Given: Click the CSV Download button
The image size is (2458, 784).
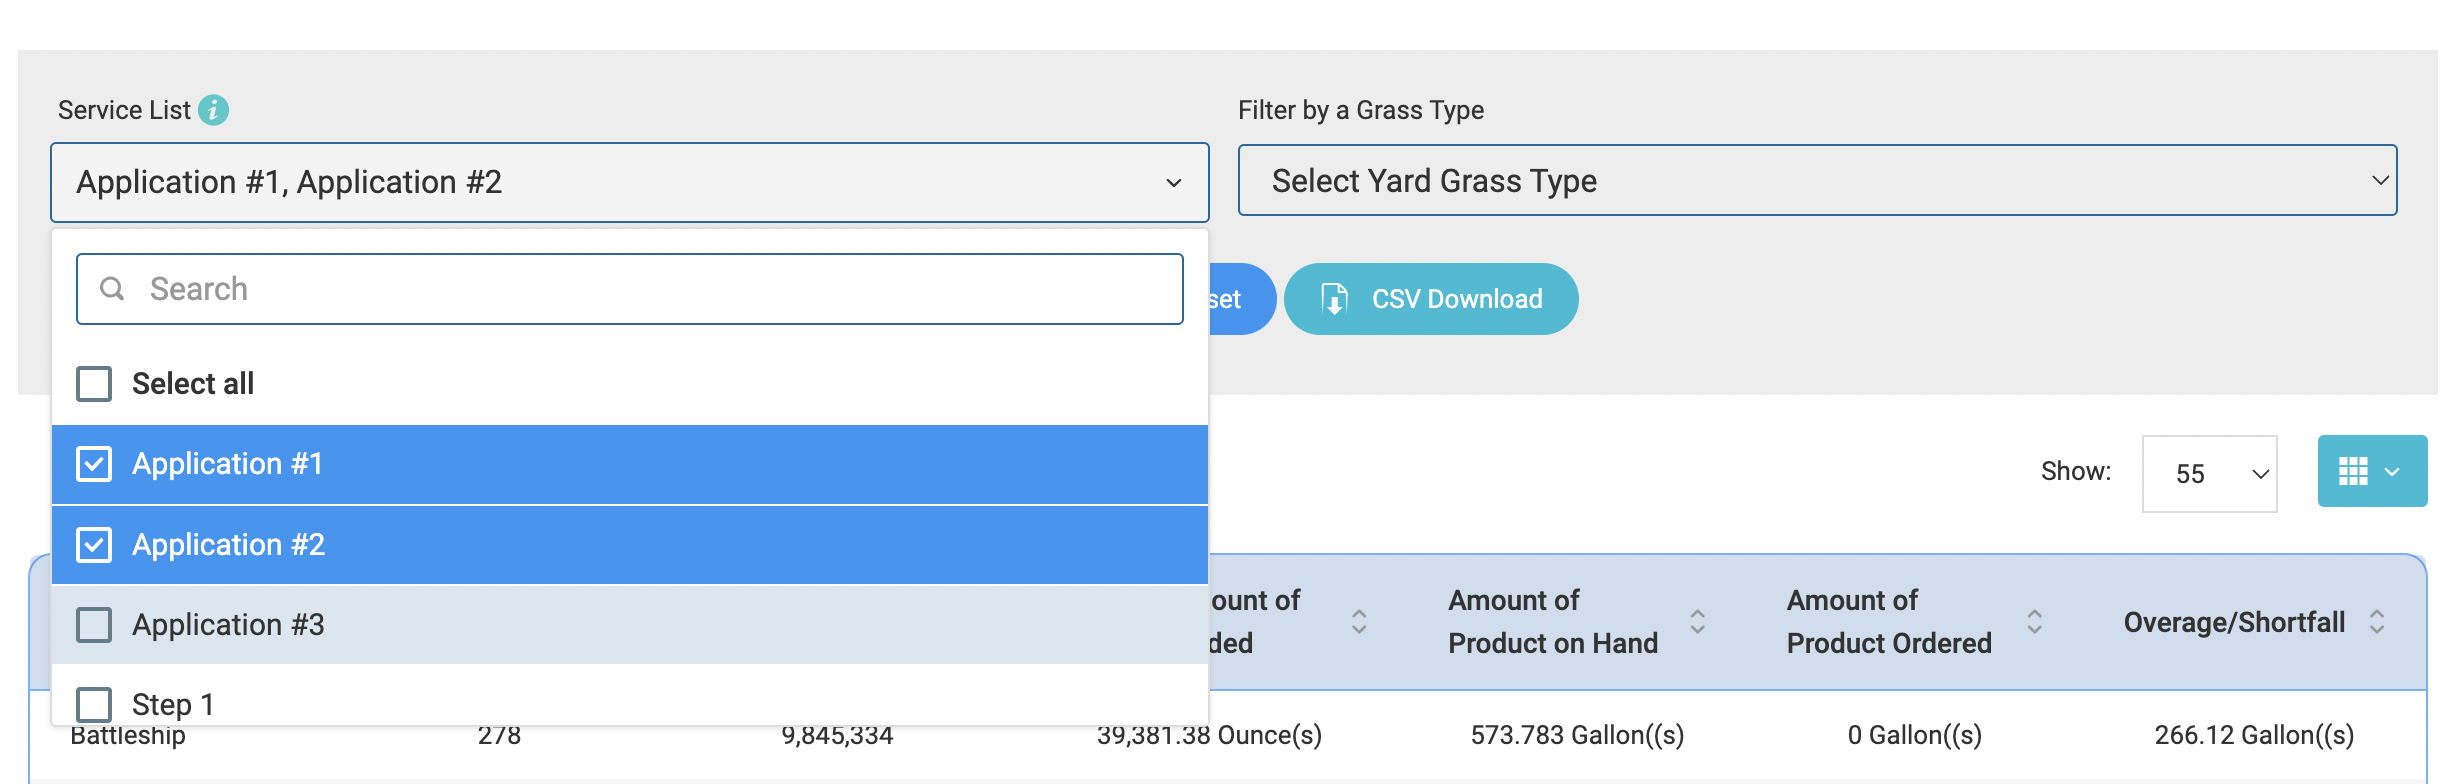Looking at the screenshot, I should pyautogui.click(x=1430, y=299).
